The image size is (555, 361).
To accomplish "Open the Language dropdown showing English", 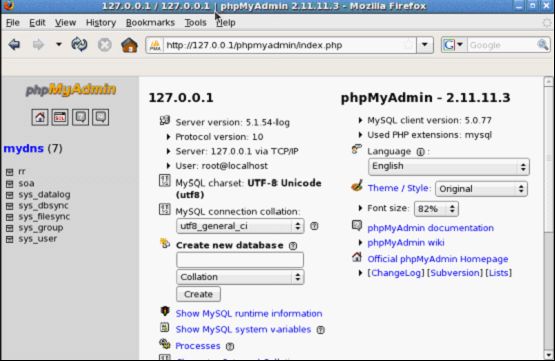I will 449,167.
